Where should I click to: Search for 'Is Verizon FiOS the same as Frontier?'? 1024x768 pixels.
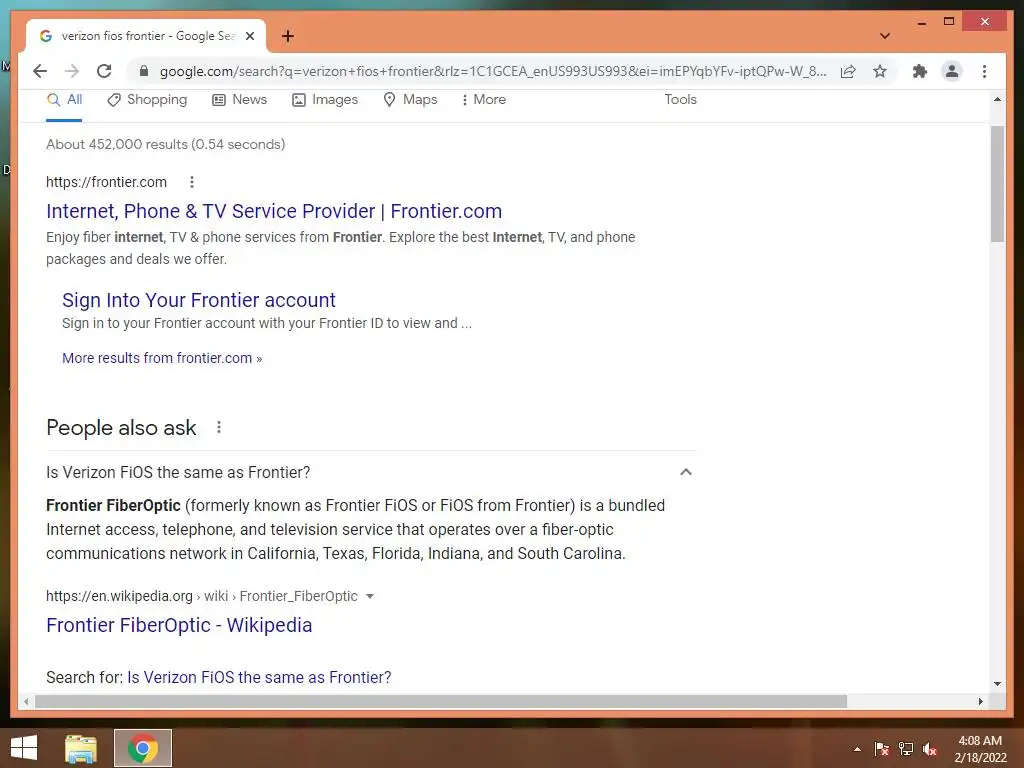pos(259,677)
